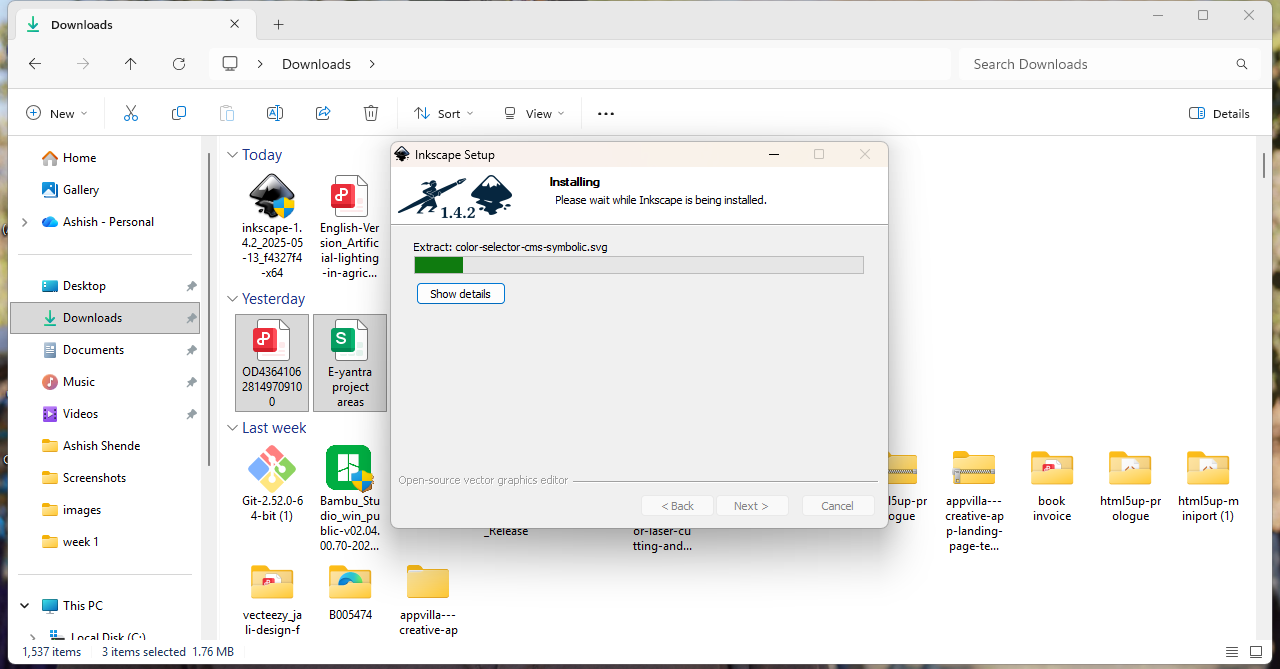Open the View dropdown menu
The width and height of the screenshot is (1280, 669).
click(x=534, y=113)
